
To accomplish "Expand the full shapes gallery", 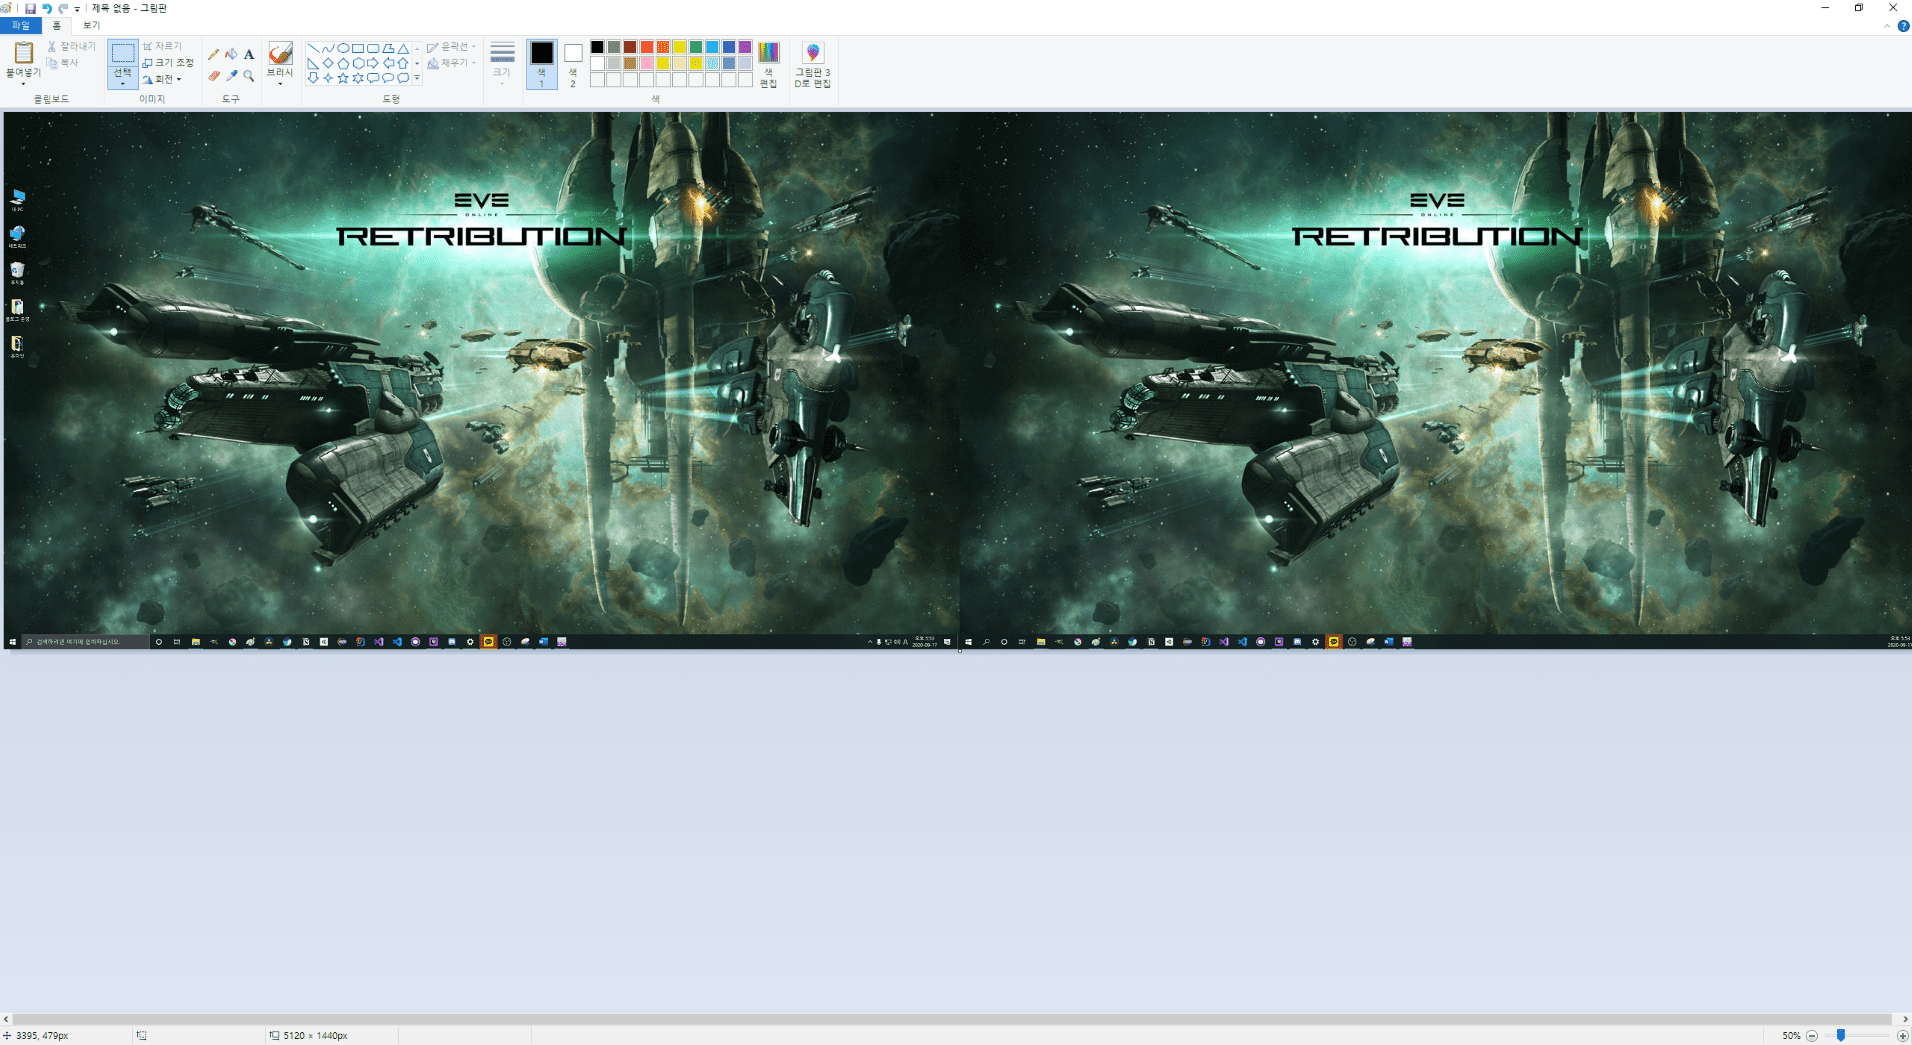I will (x=417, y=78).
